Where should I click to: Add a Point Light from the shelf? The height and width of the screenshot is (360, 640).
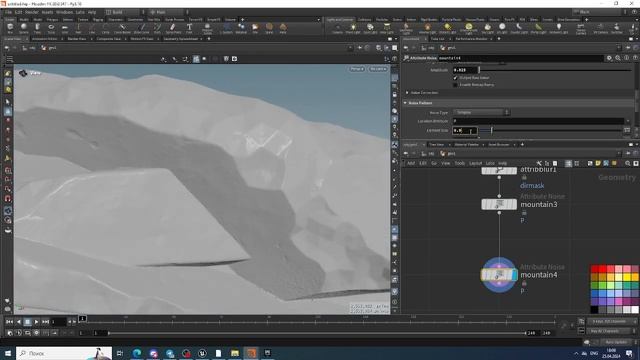[353, 28]
